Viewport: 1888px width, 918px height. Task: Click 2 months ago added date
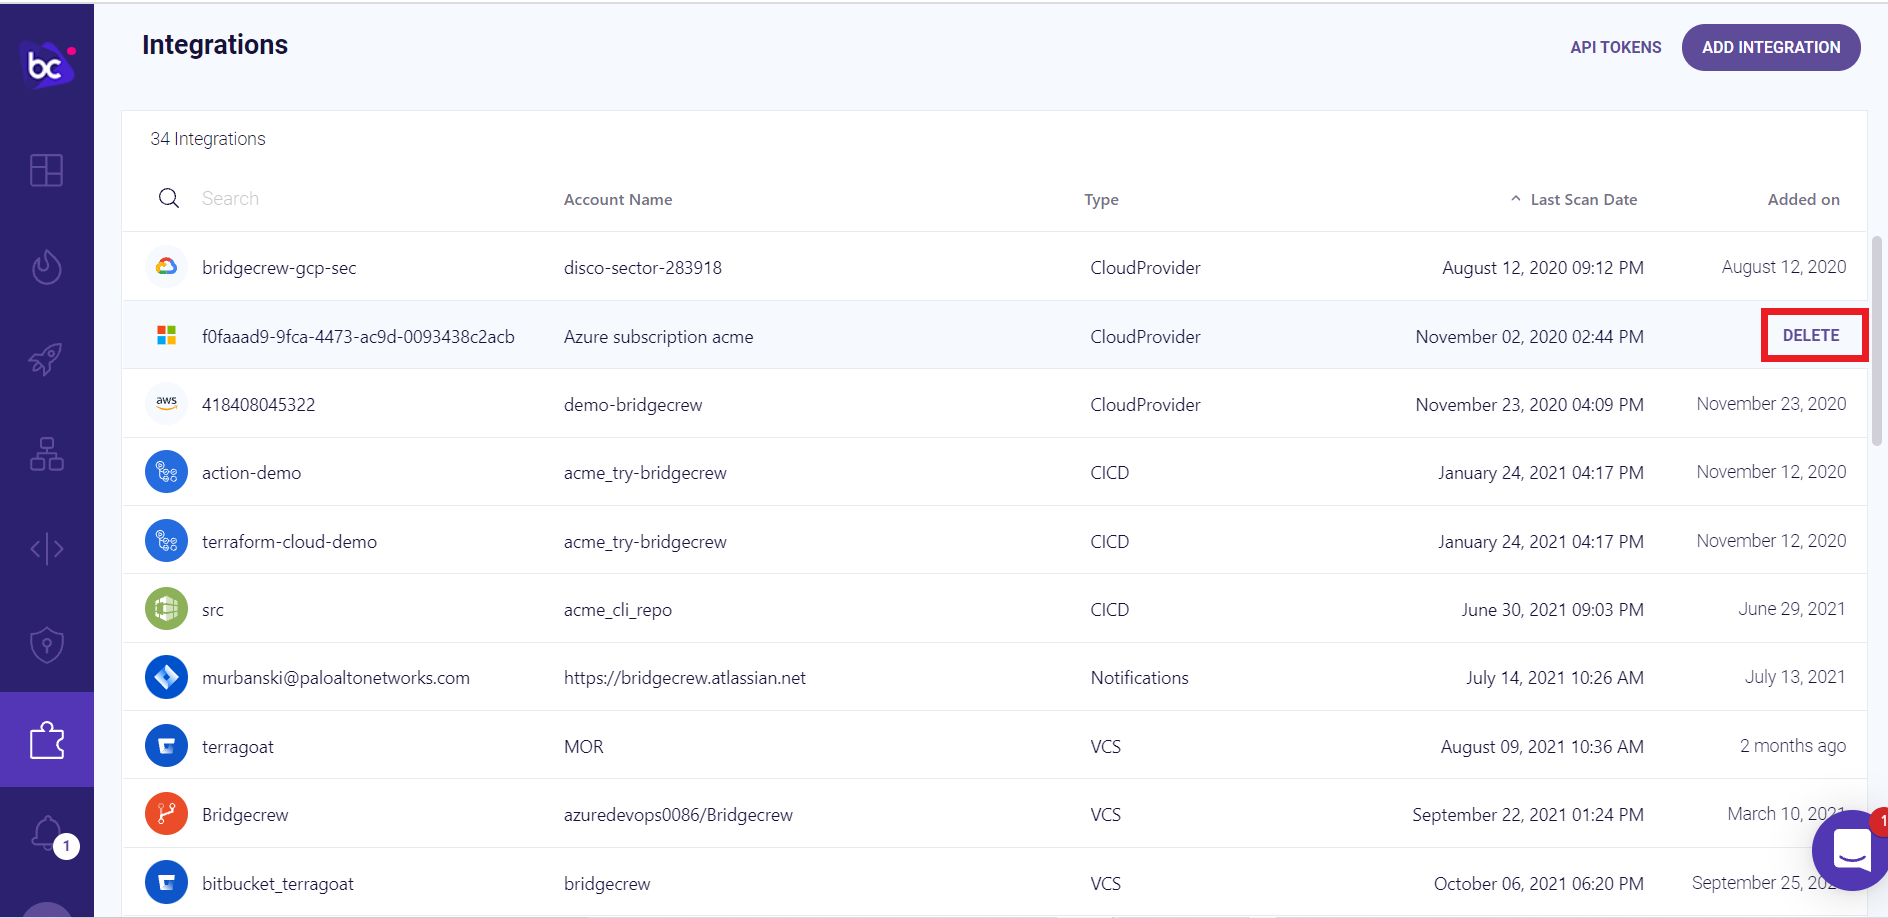pyautogui.click(x=1792, y=746)
